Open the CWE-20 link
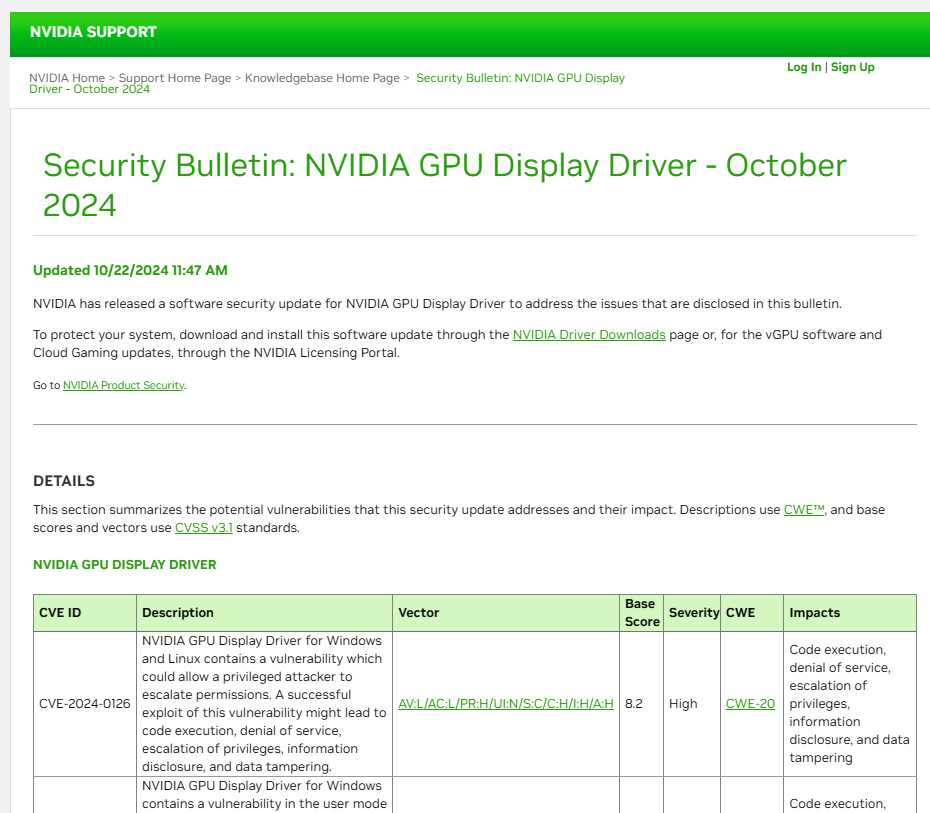Image resolution: width=930 pixels, height=813 pixels. [x=750, y=704]
